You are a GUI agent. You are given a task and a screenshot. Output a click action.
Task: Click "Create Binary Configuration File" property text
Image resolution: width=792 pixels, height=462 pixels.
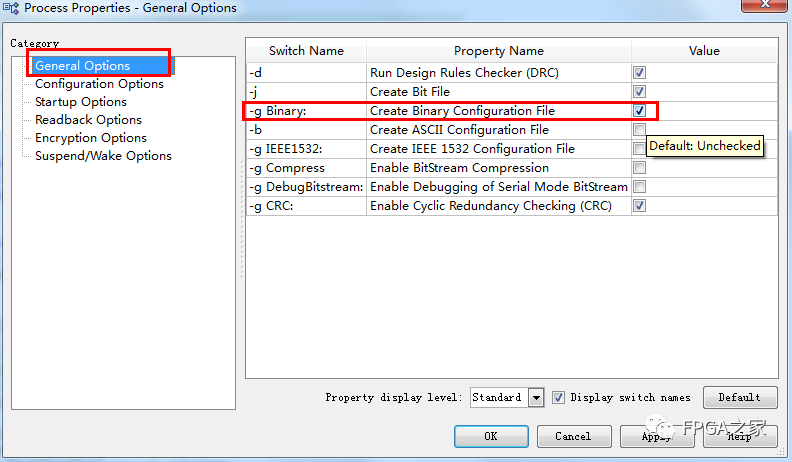point(462,111)
